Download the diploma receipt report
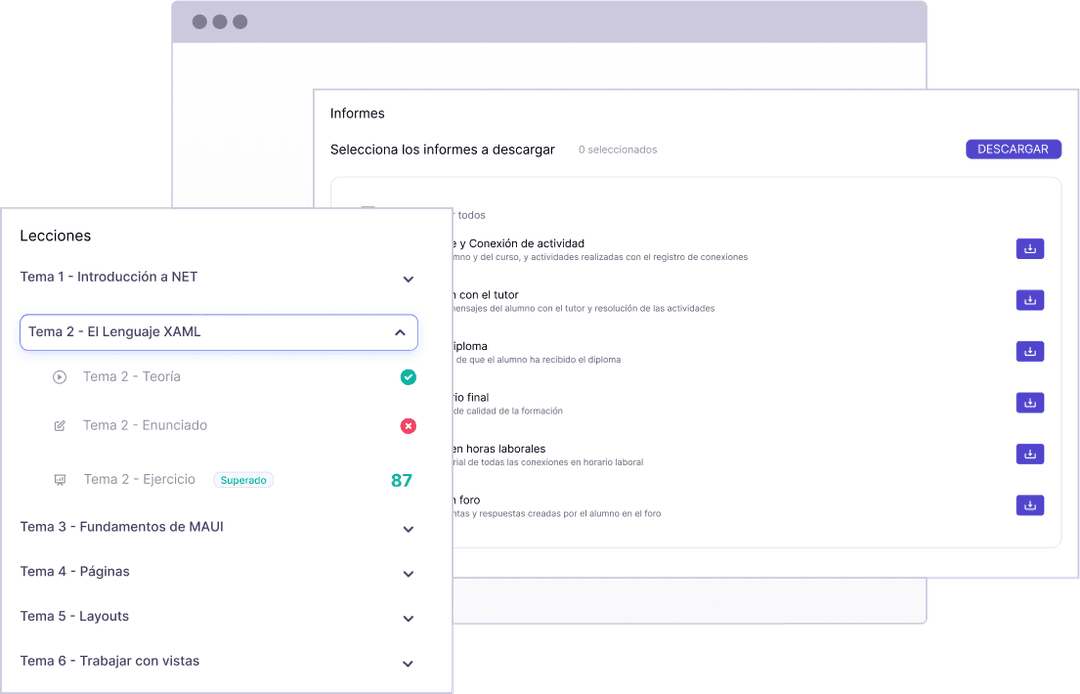Screen dimensions: 1080x694 (x=1030, y=351)
